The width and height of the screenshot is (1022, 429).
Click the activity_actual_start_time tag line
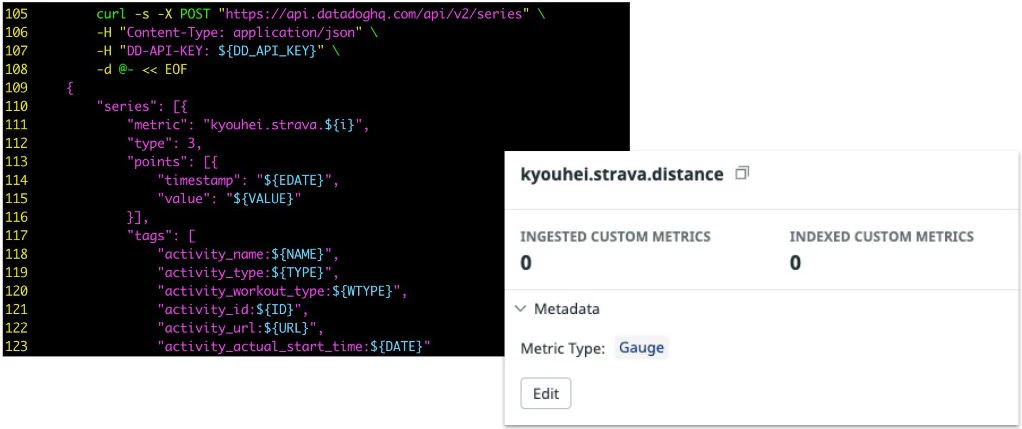pyautogui.click(x=295, y=346)
